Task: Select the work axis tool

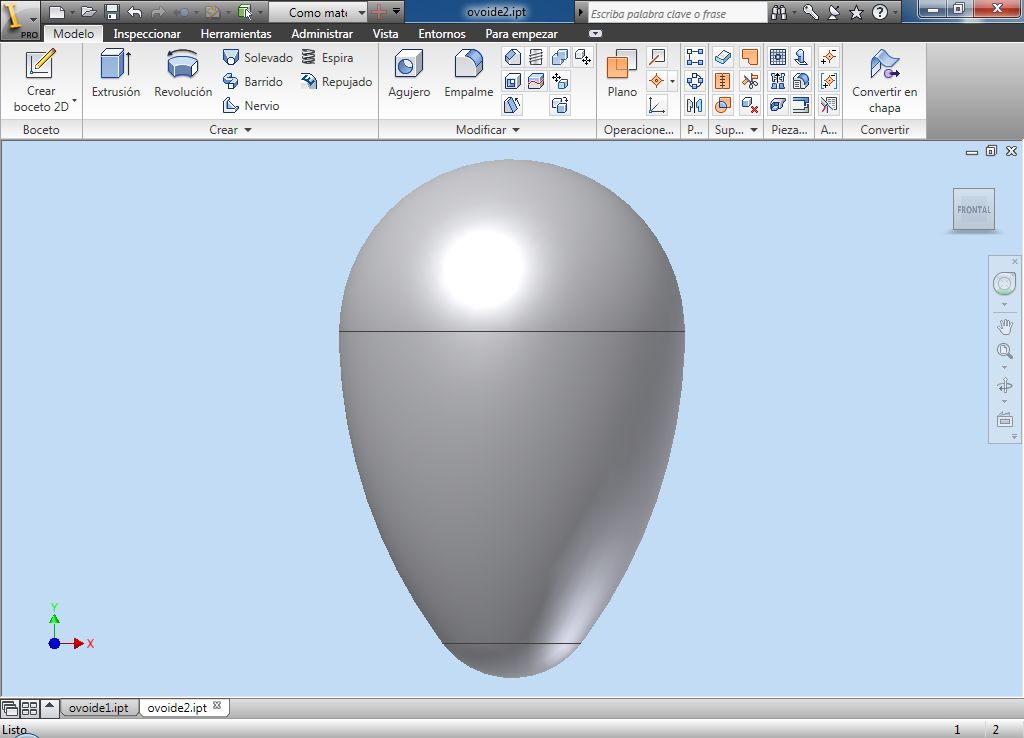Action: point(656,57)
